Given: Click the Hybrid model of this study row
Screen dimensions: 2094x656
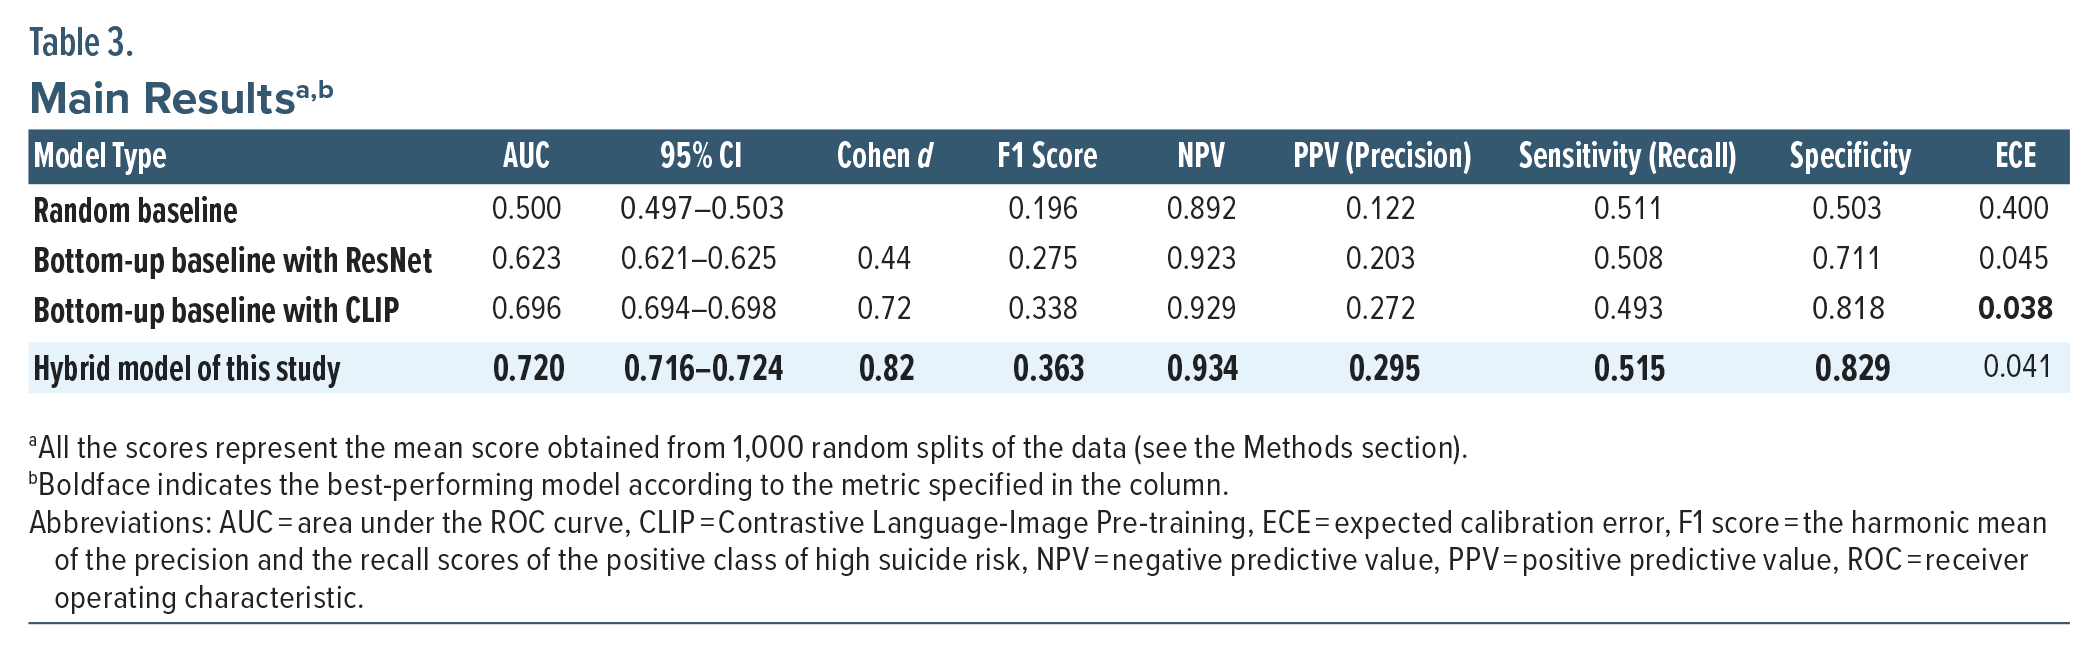Looking at the screenshot, I should point(187,368).
